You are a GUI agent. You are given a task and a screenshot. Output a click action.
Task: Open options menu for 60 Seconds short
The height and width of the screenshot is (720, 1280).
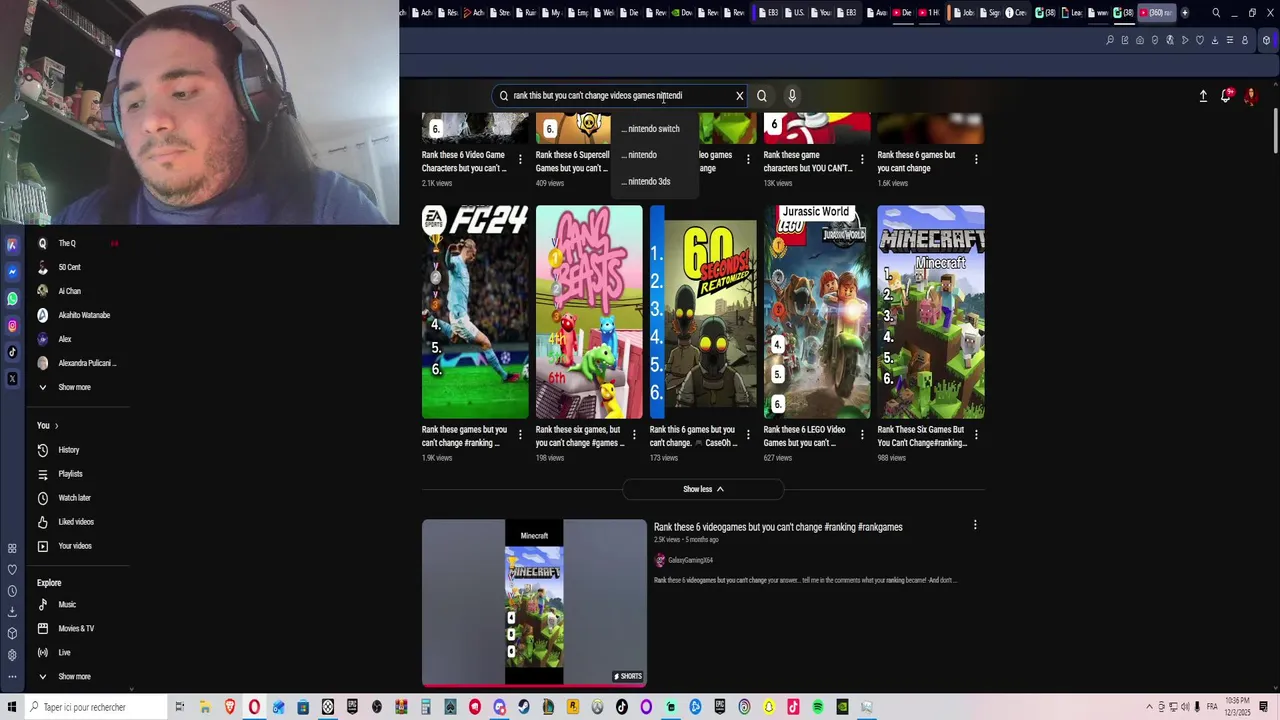pos(747,435)
